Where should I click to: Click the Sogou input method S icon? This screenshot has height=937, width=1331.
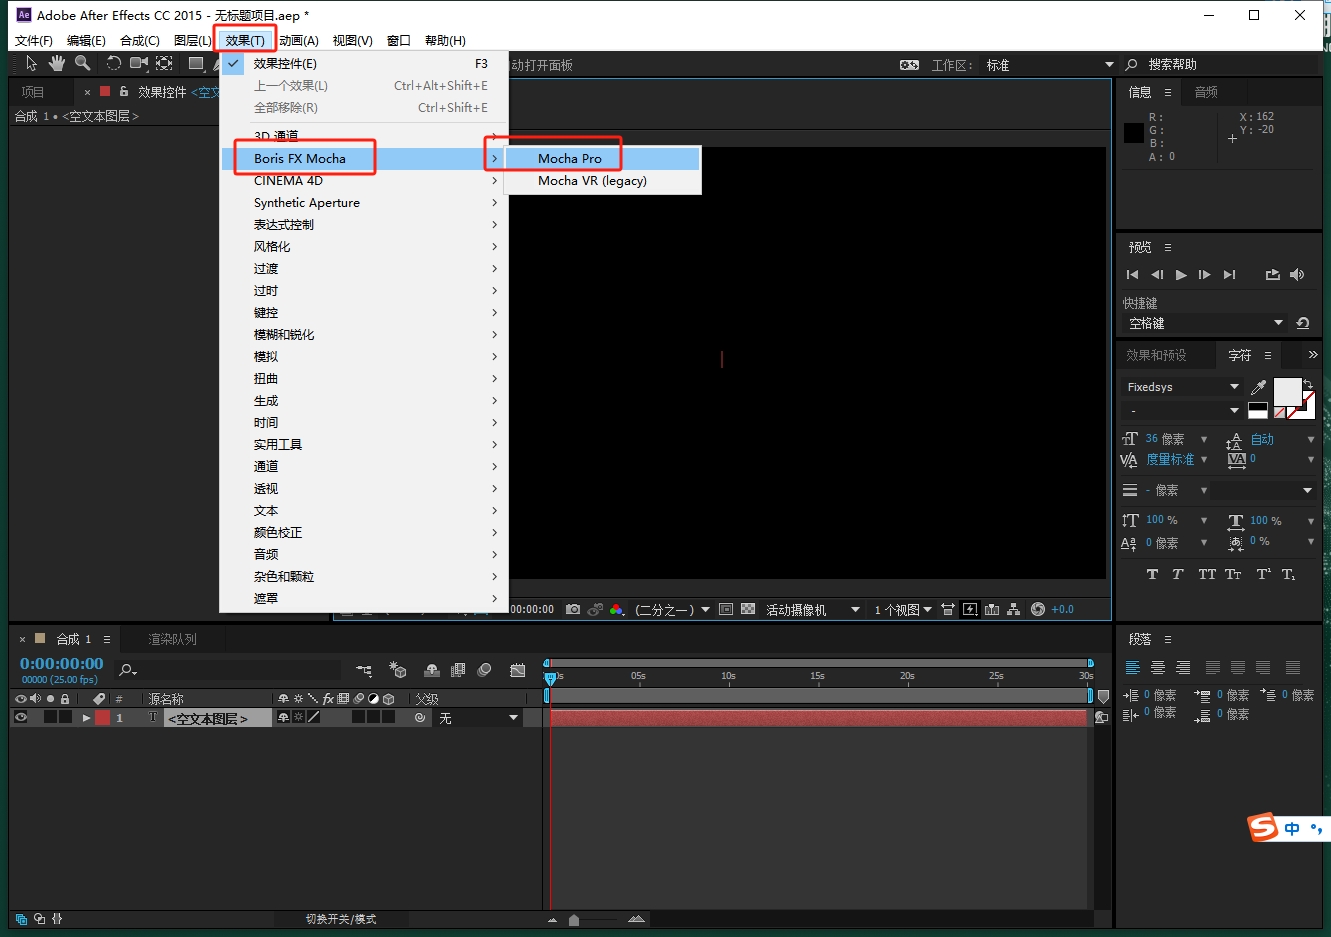point(1263,827)
